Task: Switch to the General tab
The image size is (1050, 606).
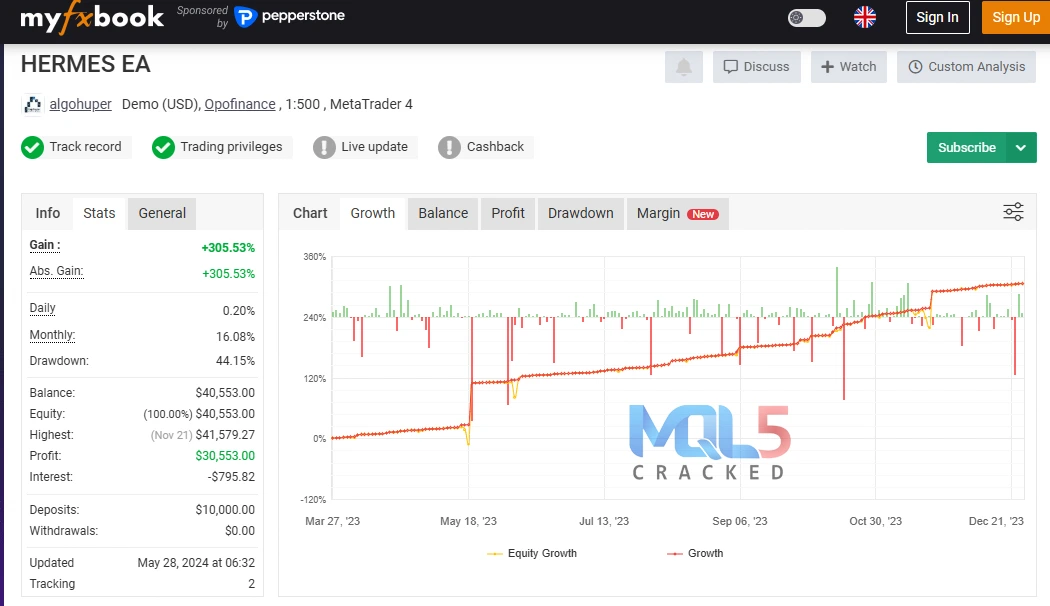Action: (x=162, y=213)
